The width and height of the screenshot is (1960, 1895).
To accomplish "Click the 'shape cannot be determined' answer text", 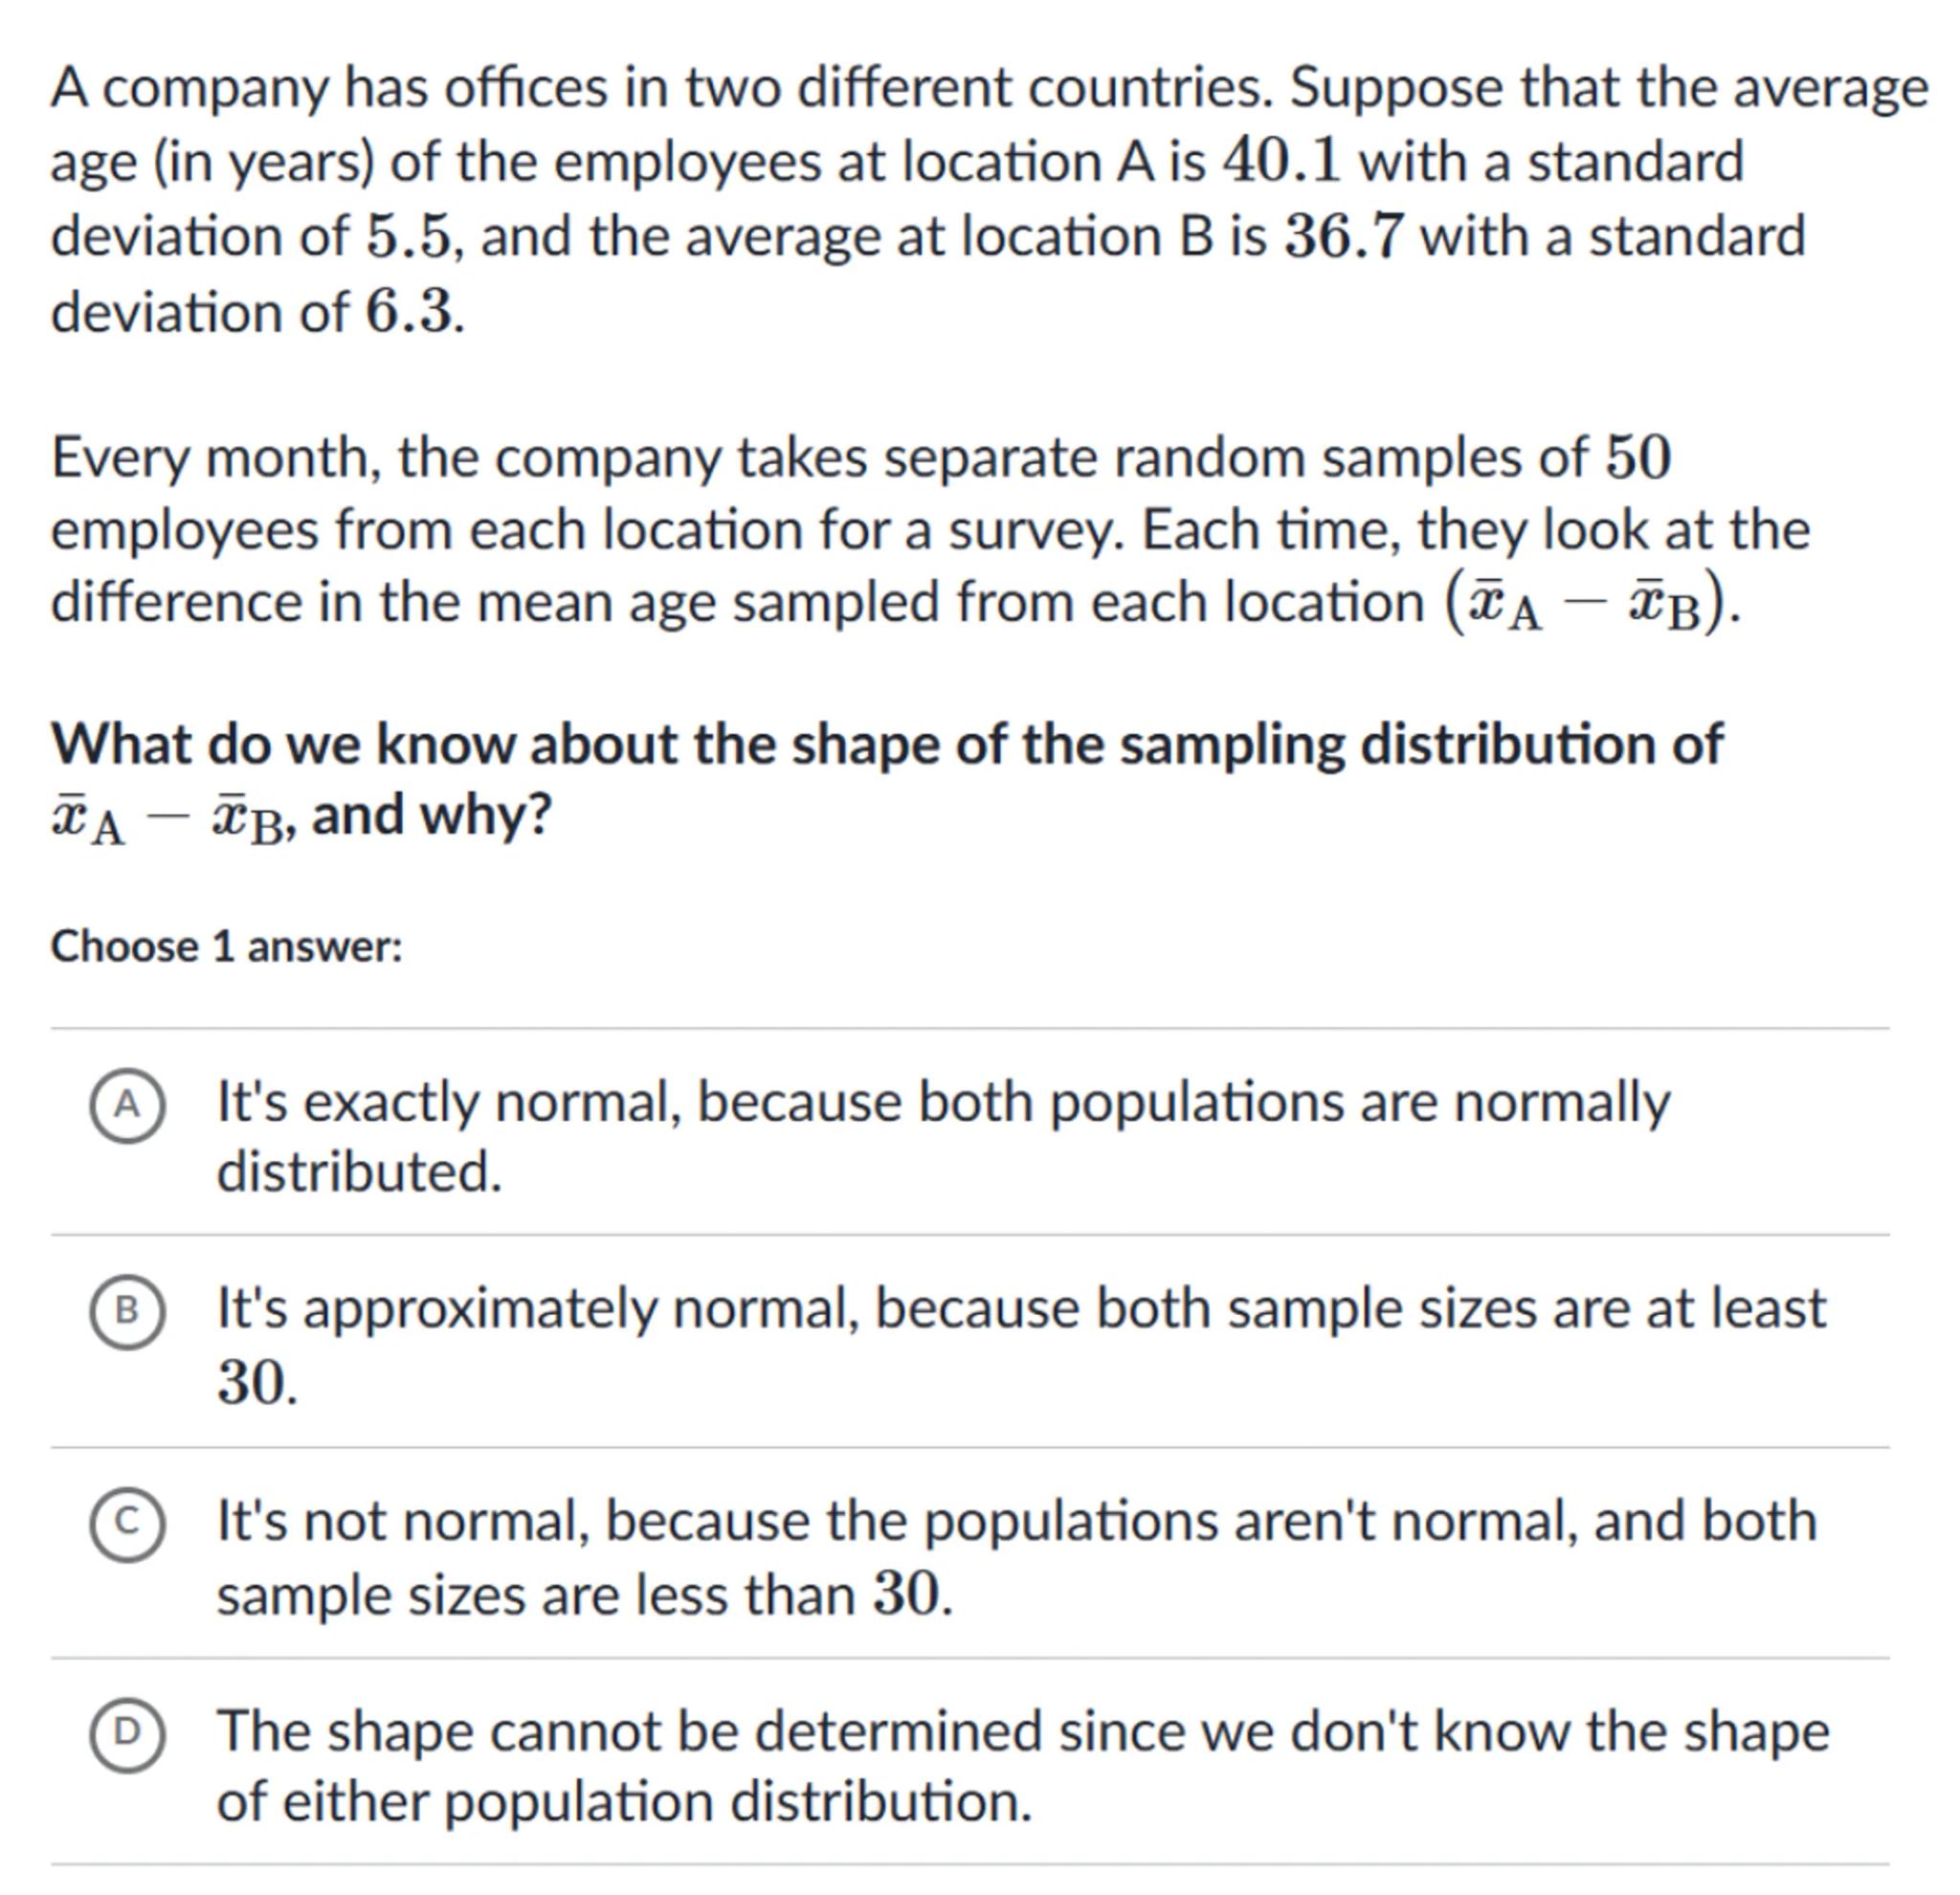I will 1020,1733.
